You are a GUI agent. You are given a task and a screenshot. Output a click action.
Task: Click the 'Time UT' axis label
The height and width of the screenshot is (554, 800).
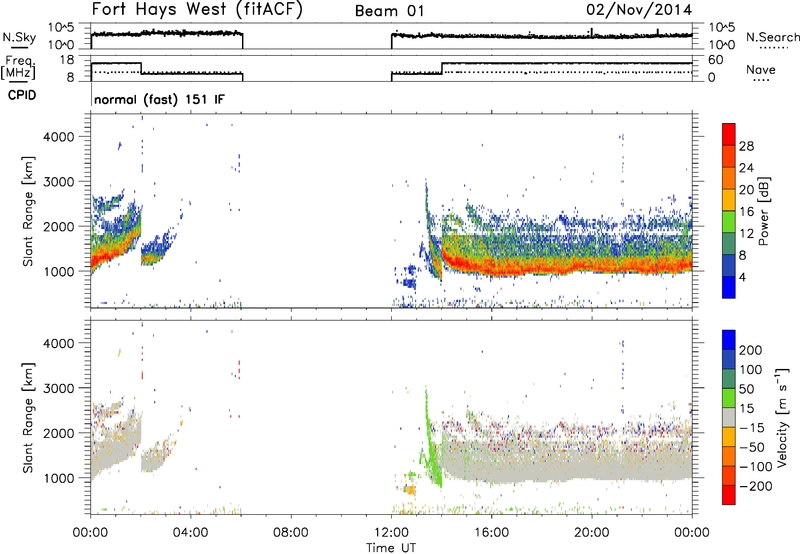point(391,548)
